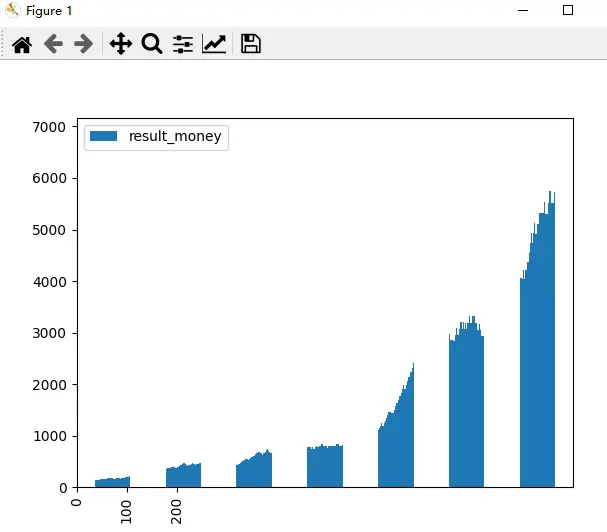The width and height of the screenshot is (607, 532).
Task: Maximize the Figure 1 window
Action: coord(568,10)
